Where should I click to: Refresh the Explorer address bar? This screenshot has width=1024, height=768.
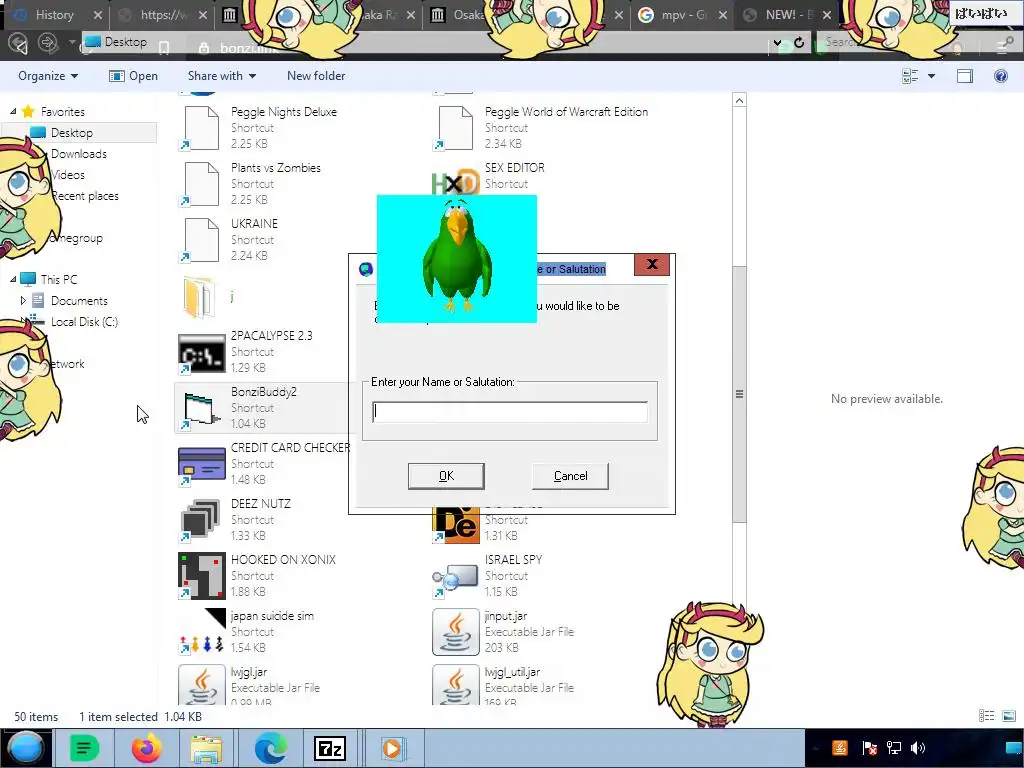[x=799, y=42]
